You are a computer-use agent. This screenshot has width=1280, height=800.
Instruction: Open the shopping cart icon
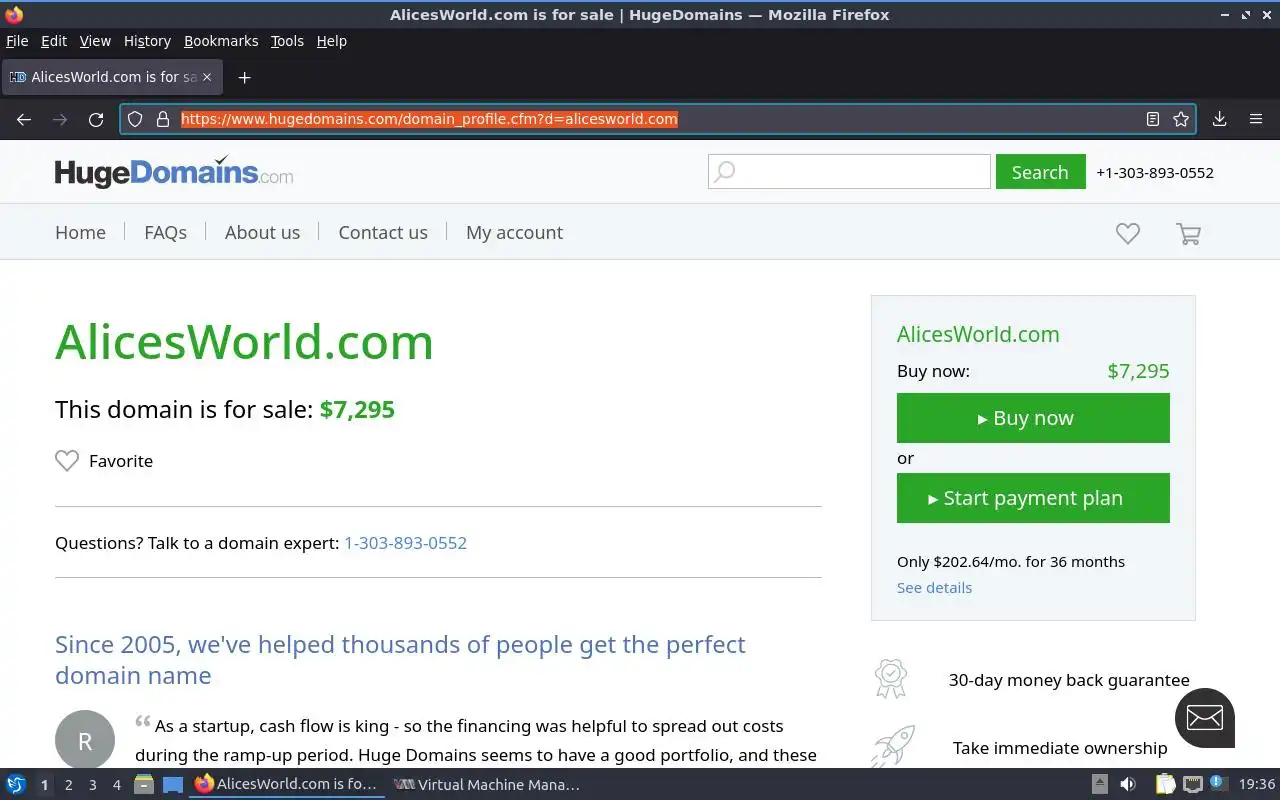[x=1188, y=234]
